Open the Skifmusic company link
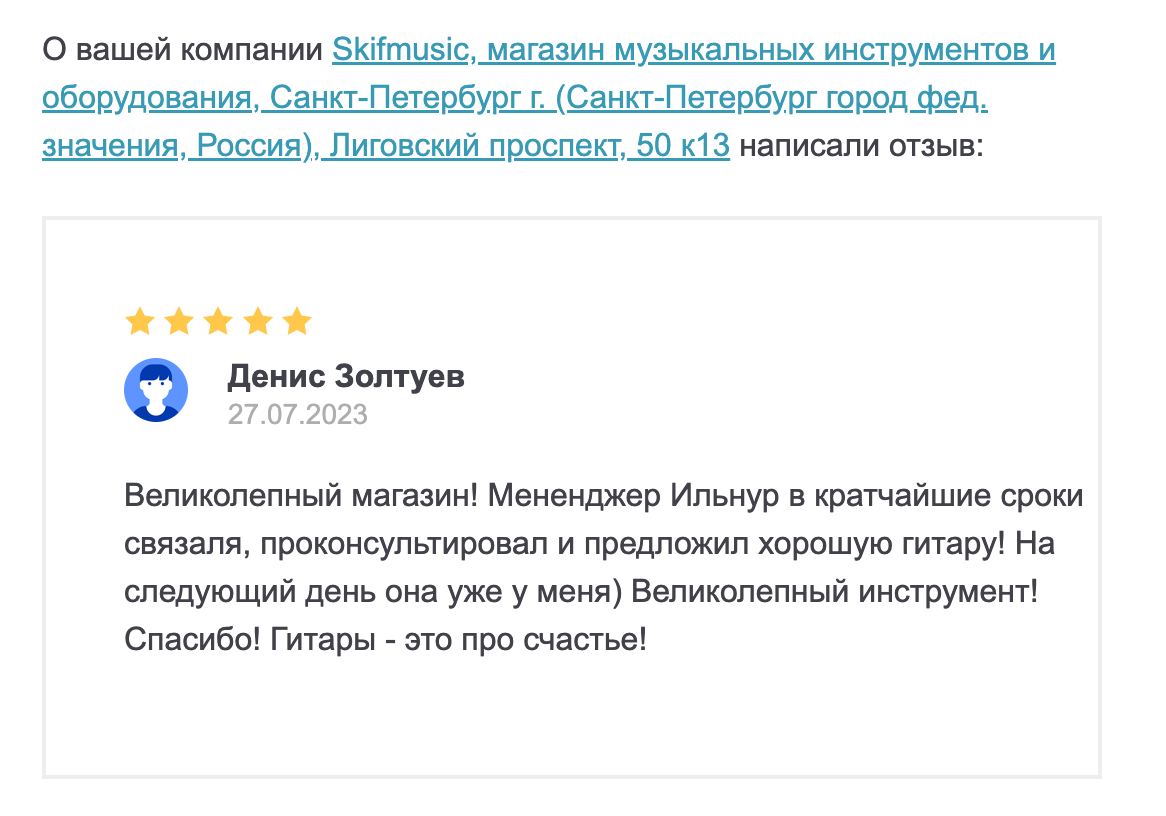Screen dimensions: 1166x816 click(x=400, y=50)
